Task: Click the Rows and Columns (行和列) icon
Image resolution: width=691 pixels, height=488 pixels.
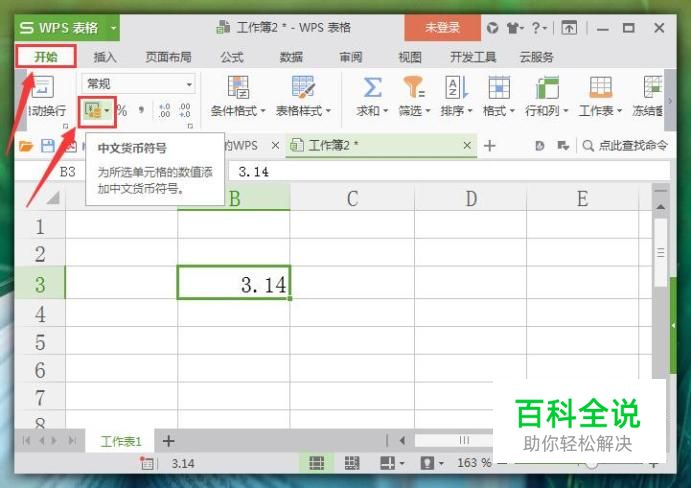Action: tap(547, 87)
